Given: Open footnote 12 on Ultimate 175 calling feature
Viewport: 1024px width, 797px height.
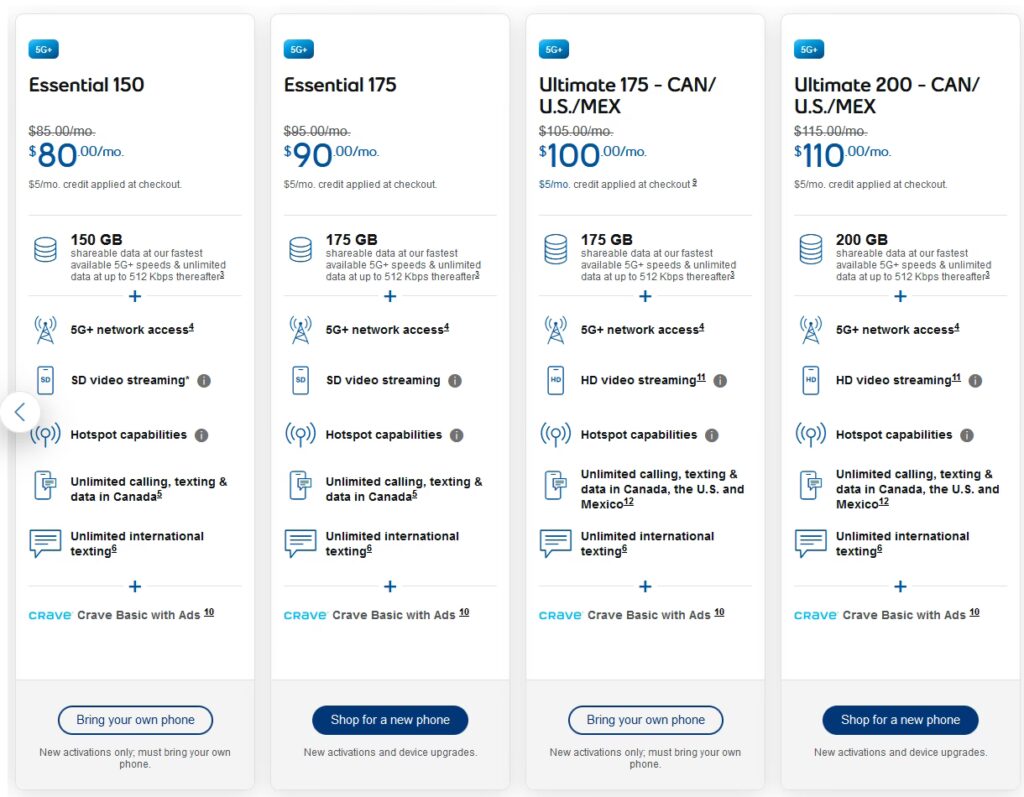Looking at the screenshot, I should [629, 503].
